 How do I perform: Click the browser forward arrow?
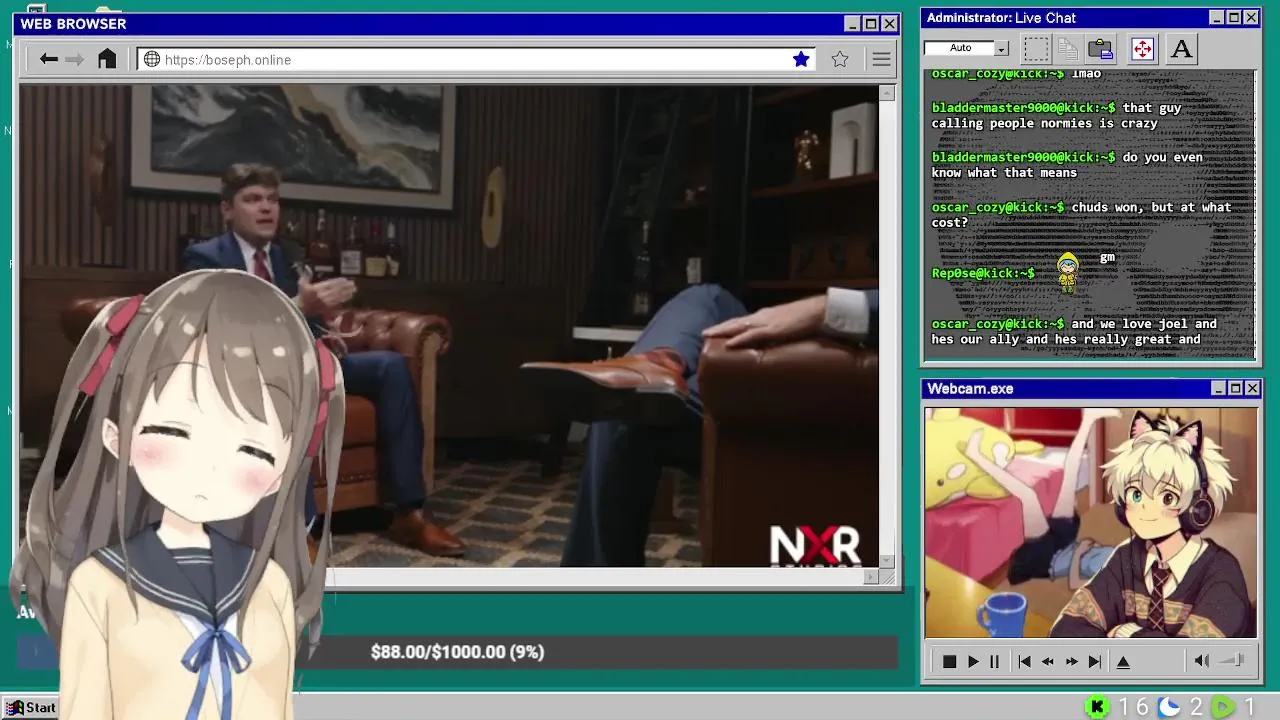click(x=75, y=59)
